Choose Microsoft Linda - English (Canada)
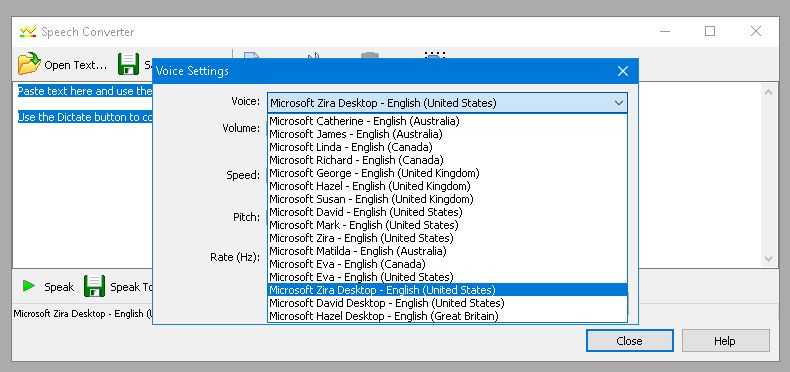 tap(447, 147)
